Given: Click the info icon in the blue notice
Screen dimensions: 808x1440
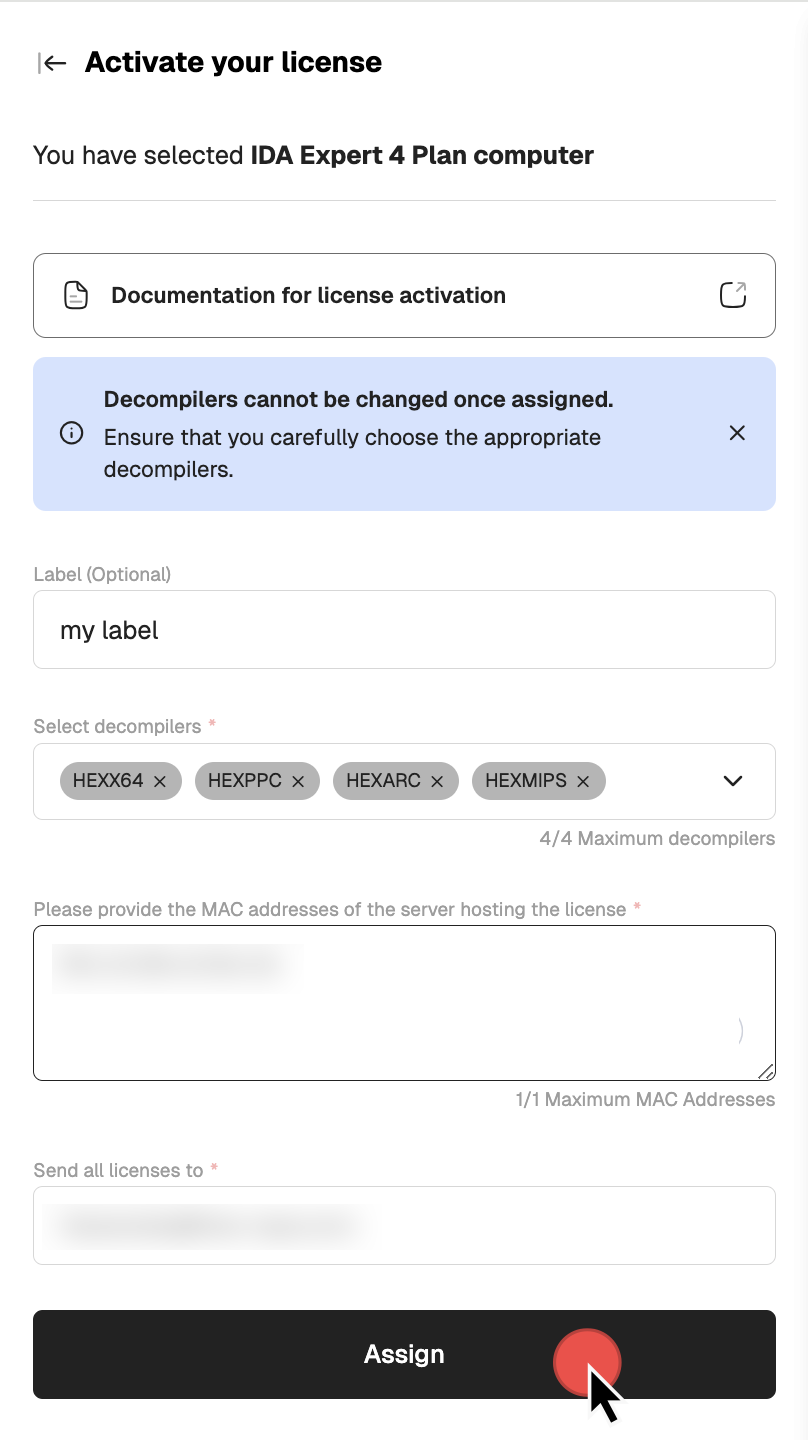Looking at the screenshot, I should [71, 433].
